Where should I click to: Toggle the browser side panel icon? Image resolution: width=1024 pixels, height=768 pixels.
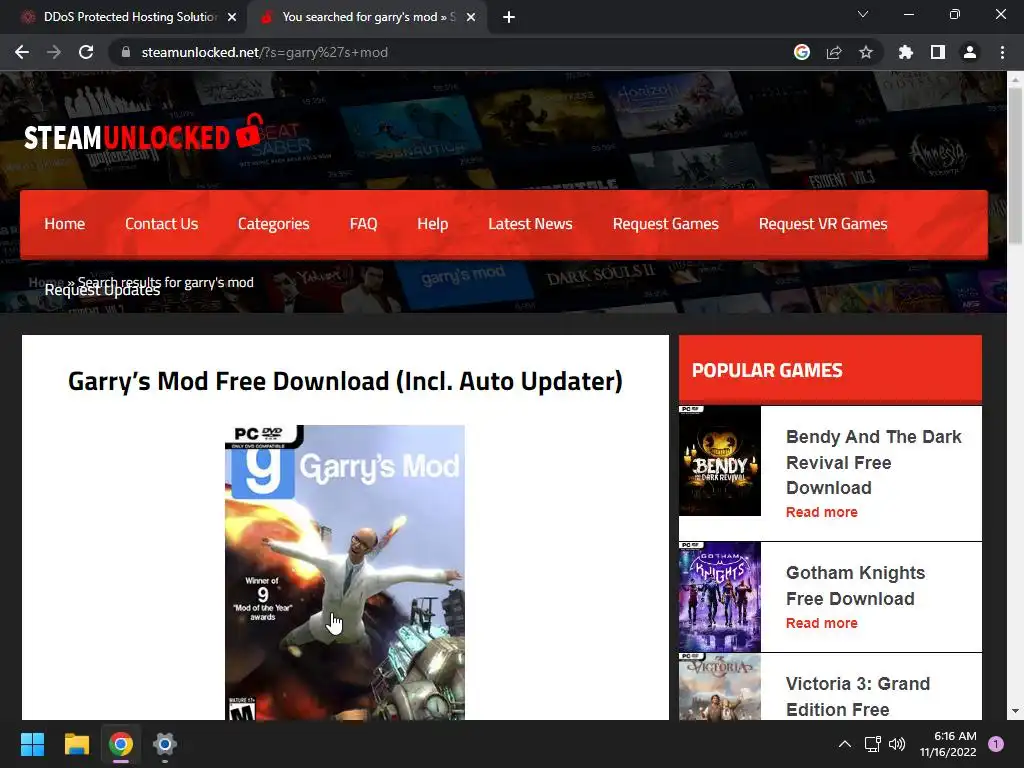938,52
